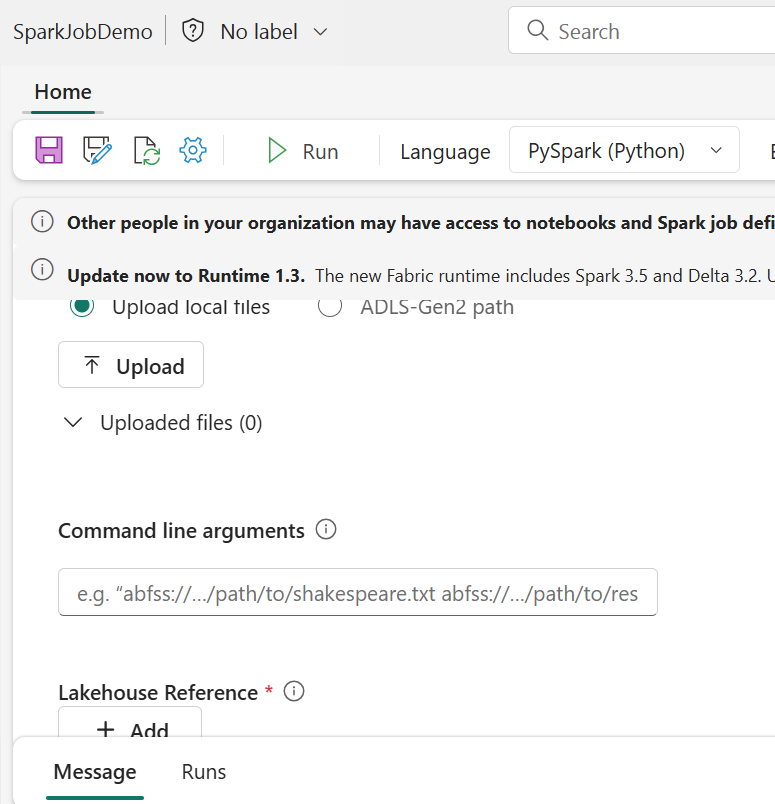Click the document refresh icon

click(x=146, y=151)
